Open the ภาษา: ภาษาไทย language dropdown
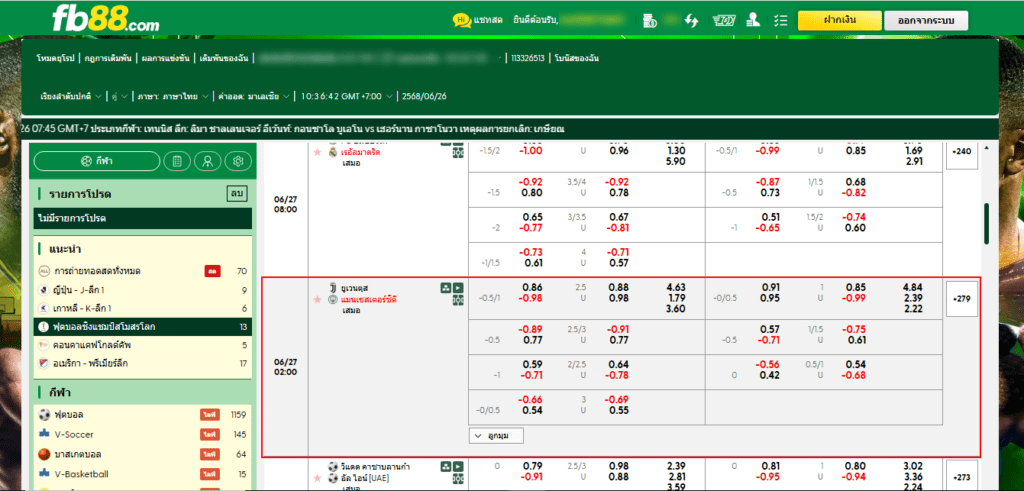 [x=172, y=97]
